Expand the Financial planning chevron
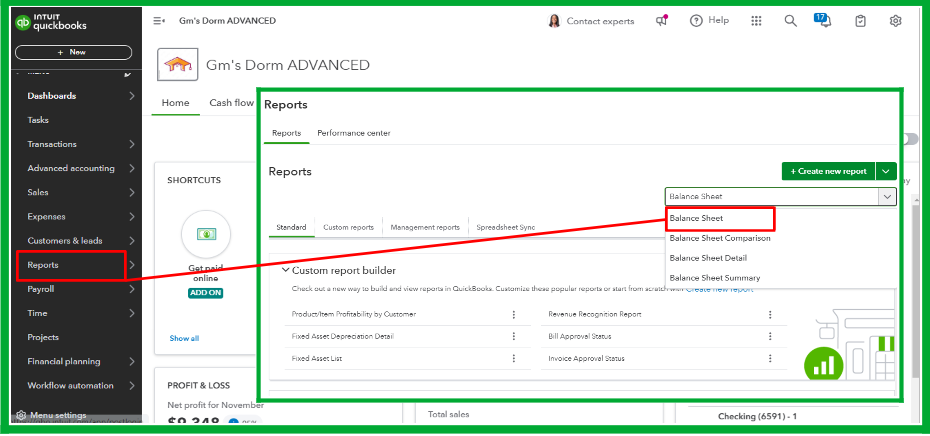Image resolution: width=930 pixels, height=436 pixels. tap(132, 361)
